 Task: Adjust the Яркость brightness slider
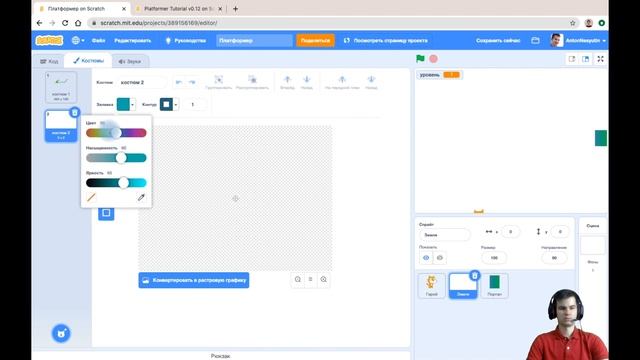pos(116,183)
